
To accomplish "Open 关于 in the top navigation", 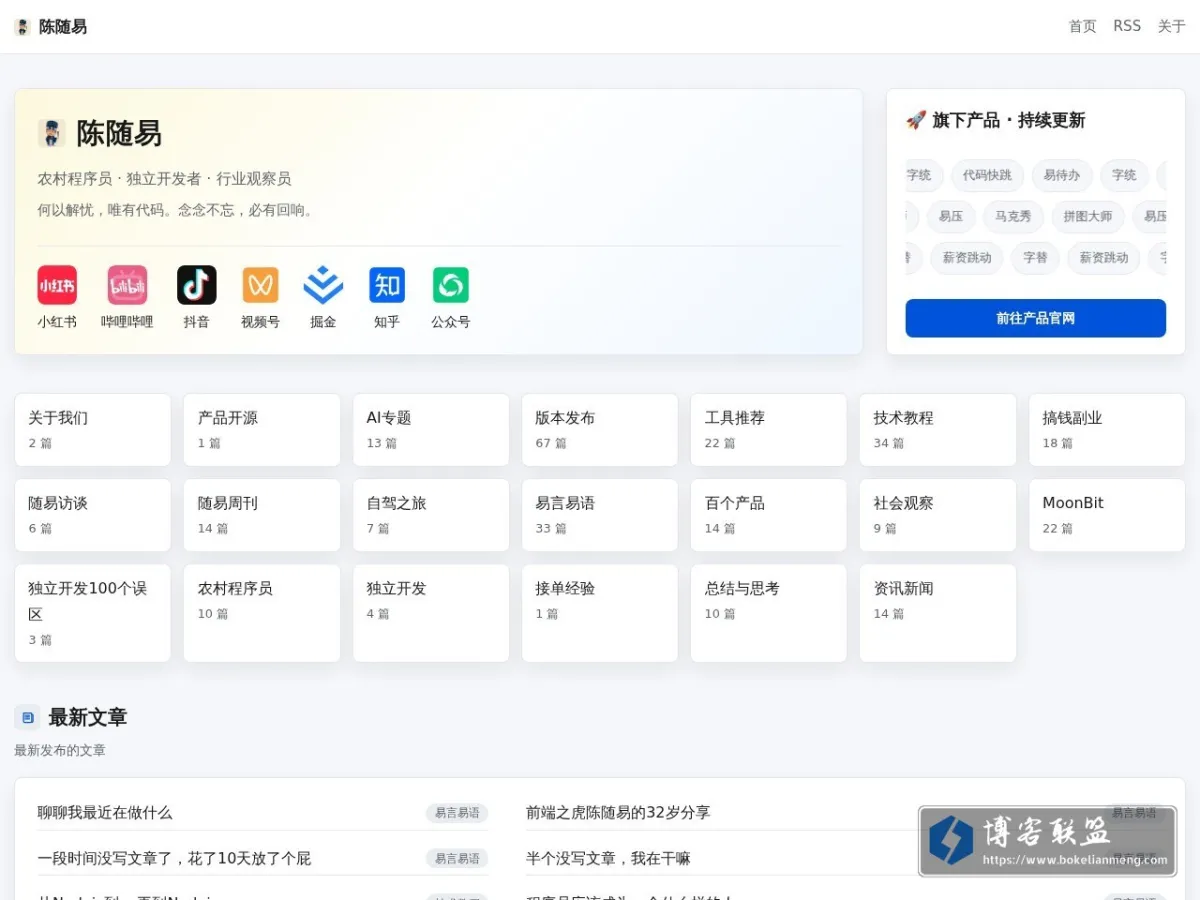I will [x=1171, y=26].
